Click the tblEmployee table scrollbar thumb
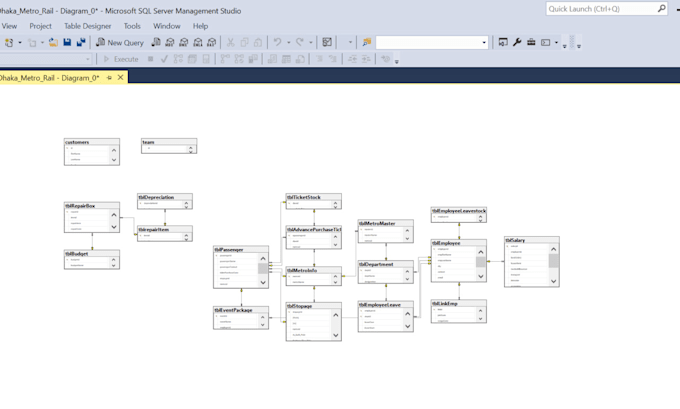 click(481, 262)
